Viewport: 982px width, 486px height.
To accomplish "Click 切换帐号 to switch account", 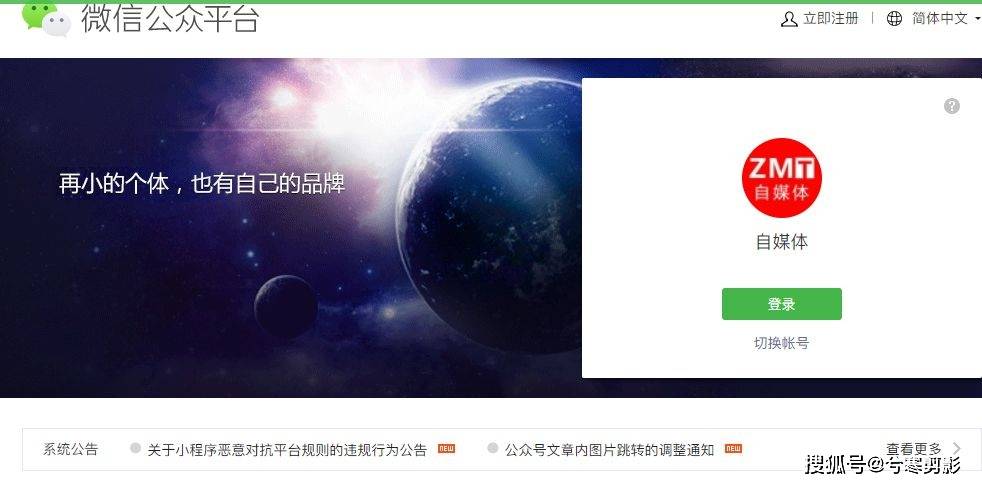I will [x=782, y=343].
